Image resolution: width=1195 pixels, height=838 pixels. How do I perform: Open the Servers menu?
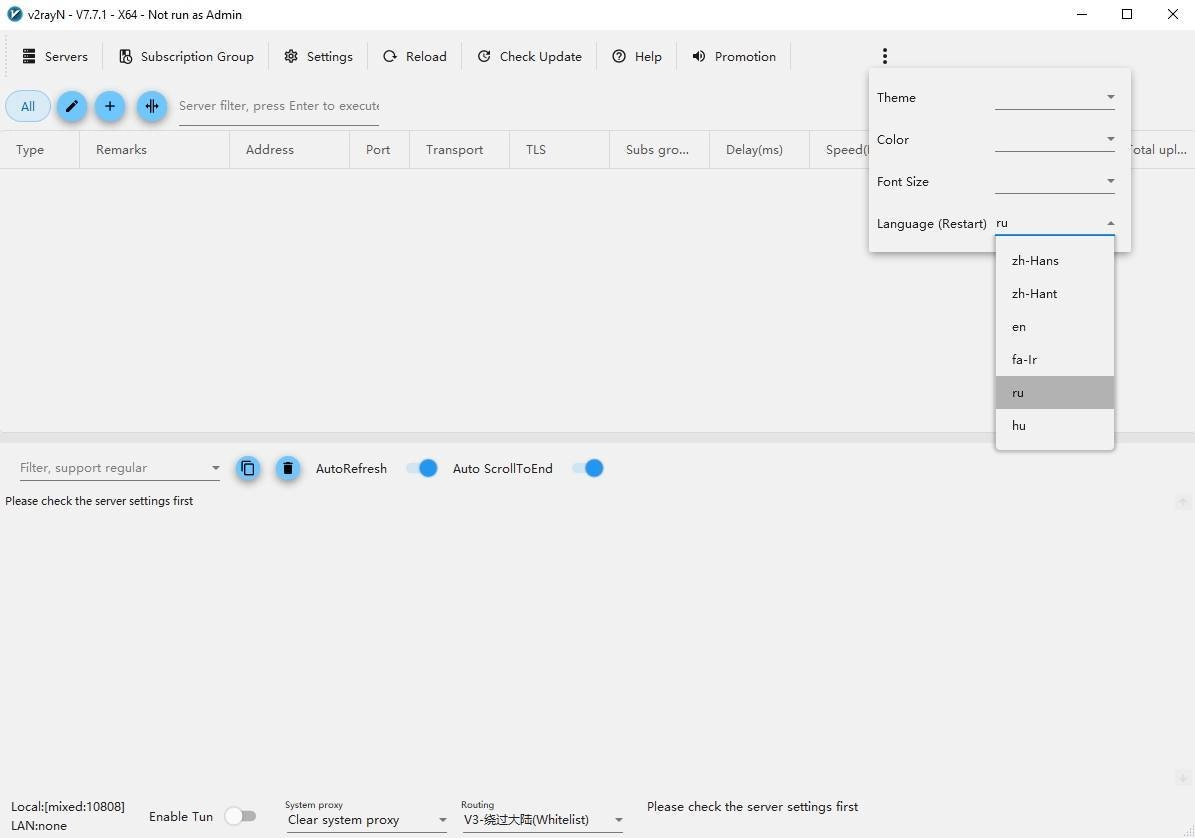tap(55, 56)
